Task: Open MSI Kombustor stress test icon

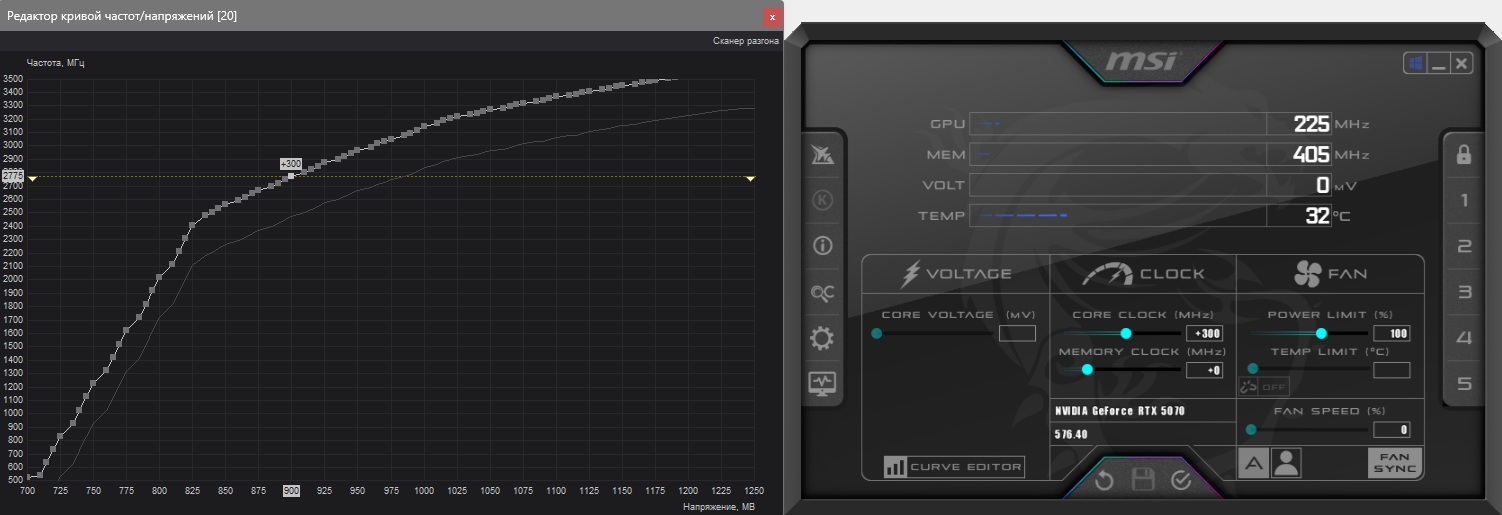Action: pyautogui.click(x=823, y=155)
